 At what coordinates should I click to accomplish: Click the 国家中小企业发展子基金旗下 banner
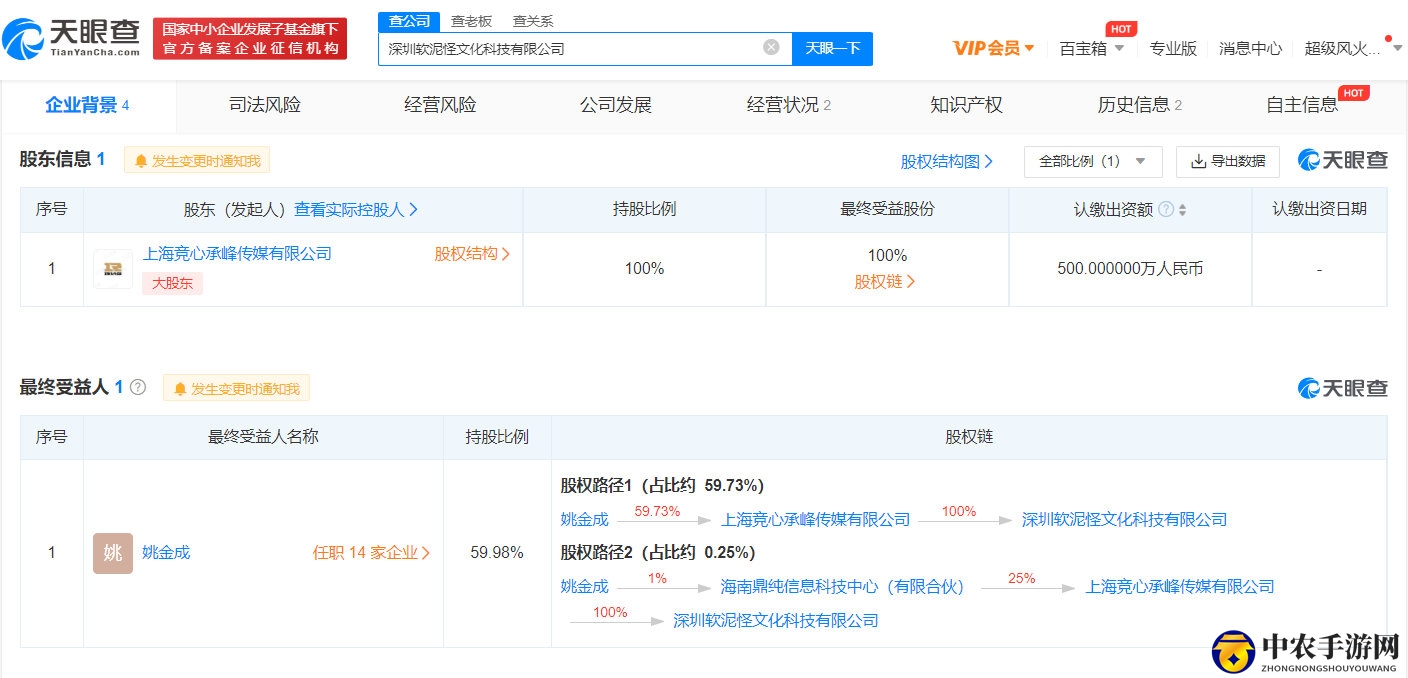coord(250,39)
